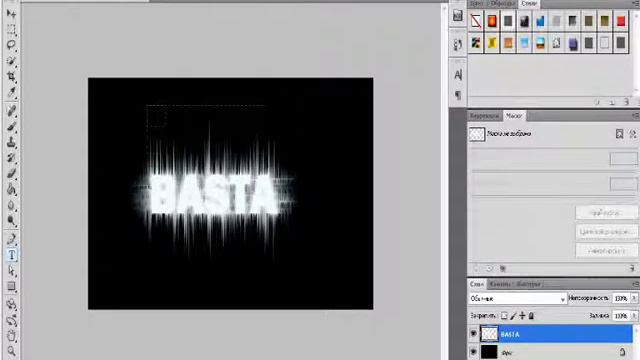Select the Rectangular Marquee tool
This screenshot has height=360, width=640.
(x=11, y=29)
